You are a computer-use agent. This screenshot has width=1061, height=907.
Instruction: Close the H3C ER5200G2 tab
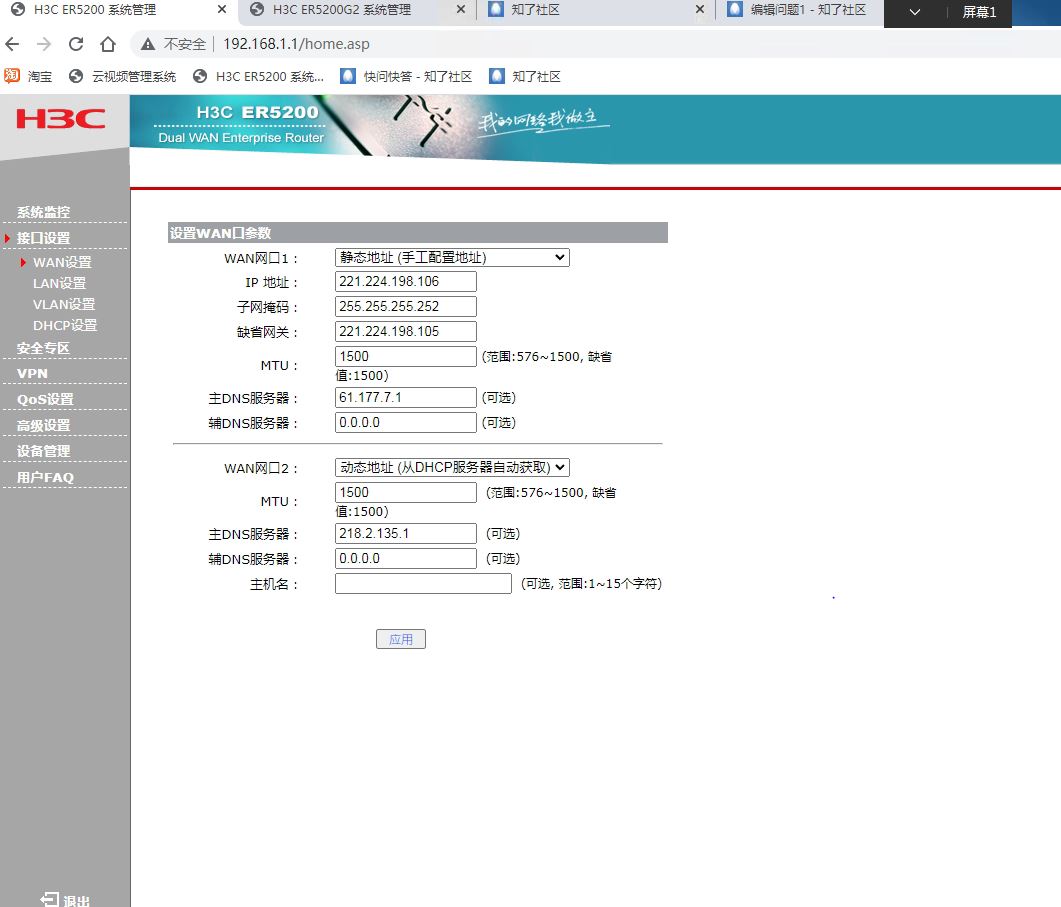click(461, 9)
